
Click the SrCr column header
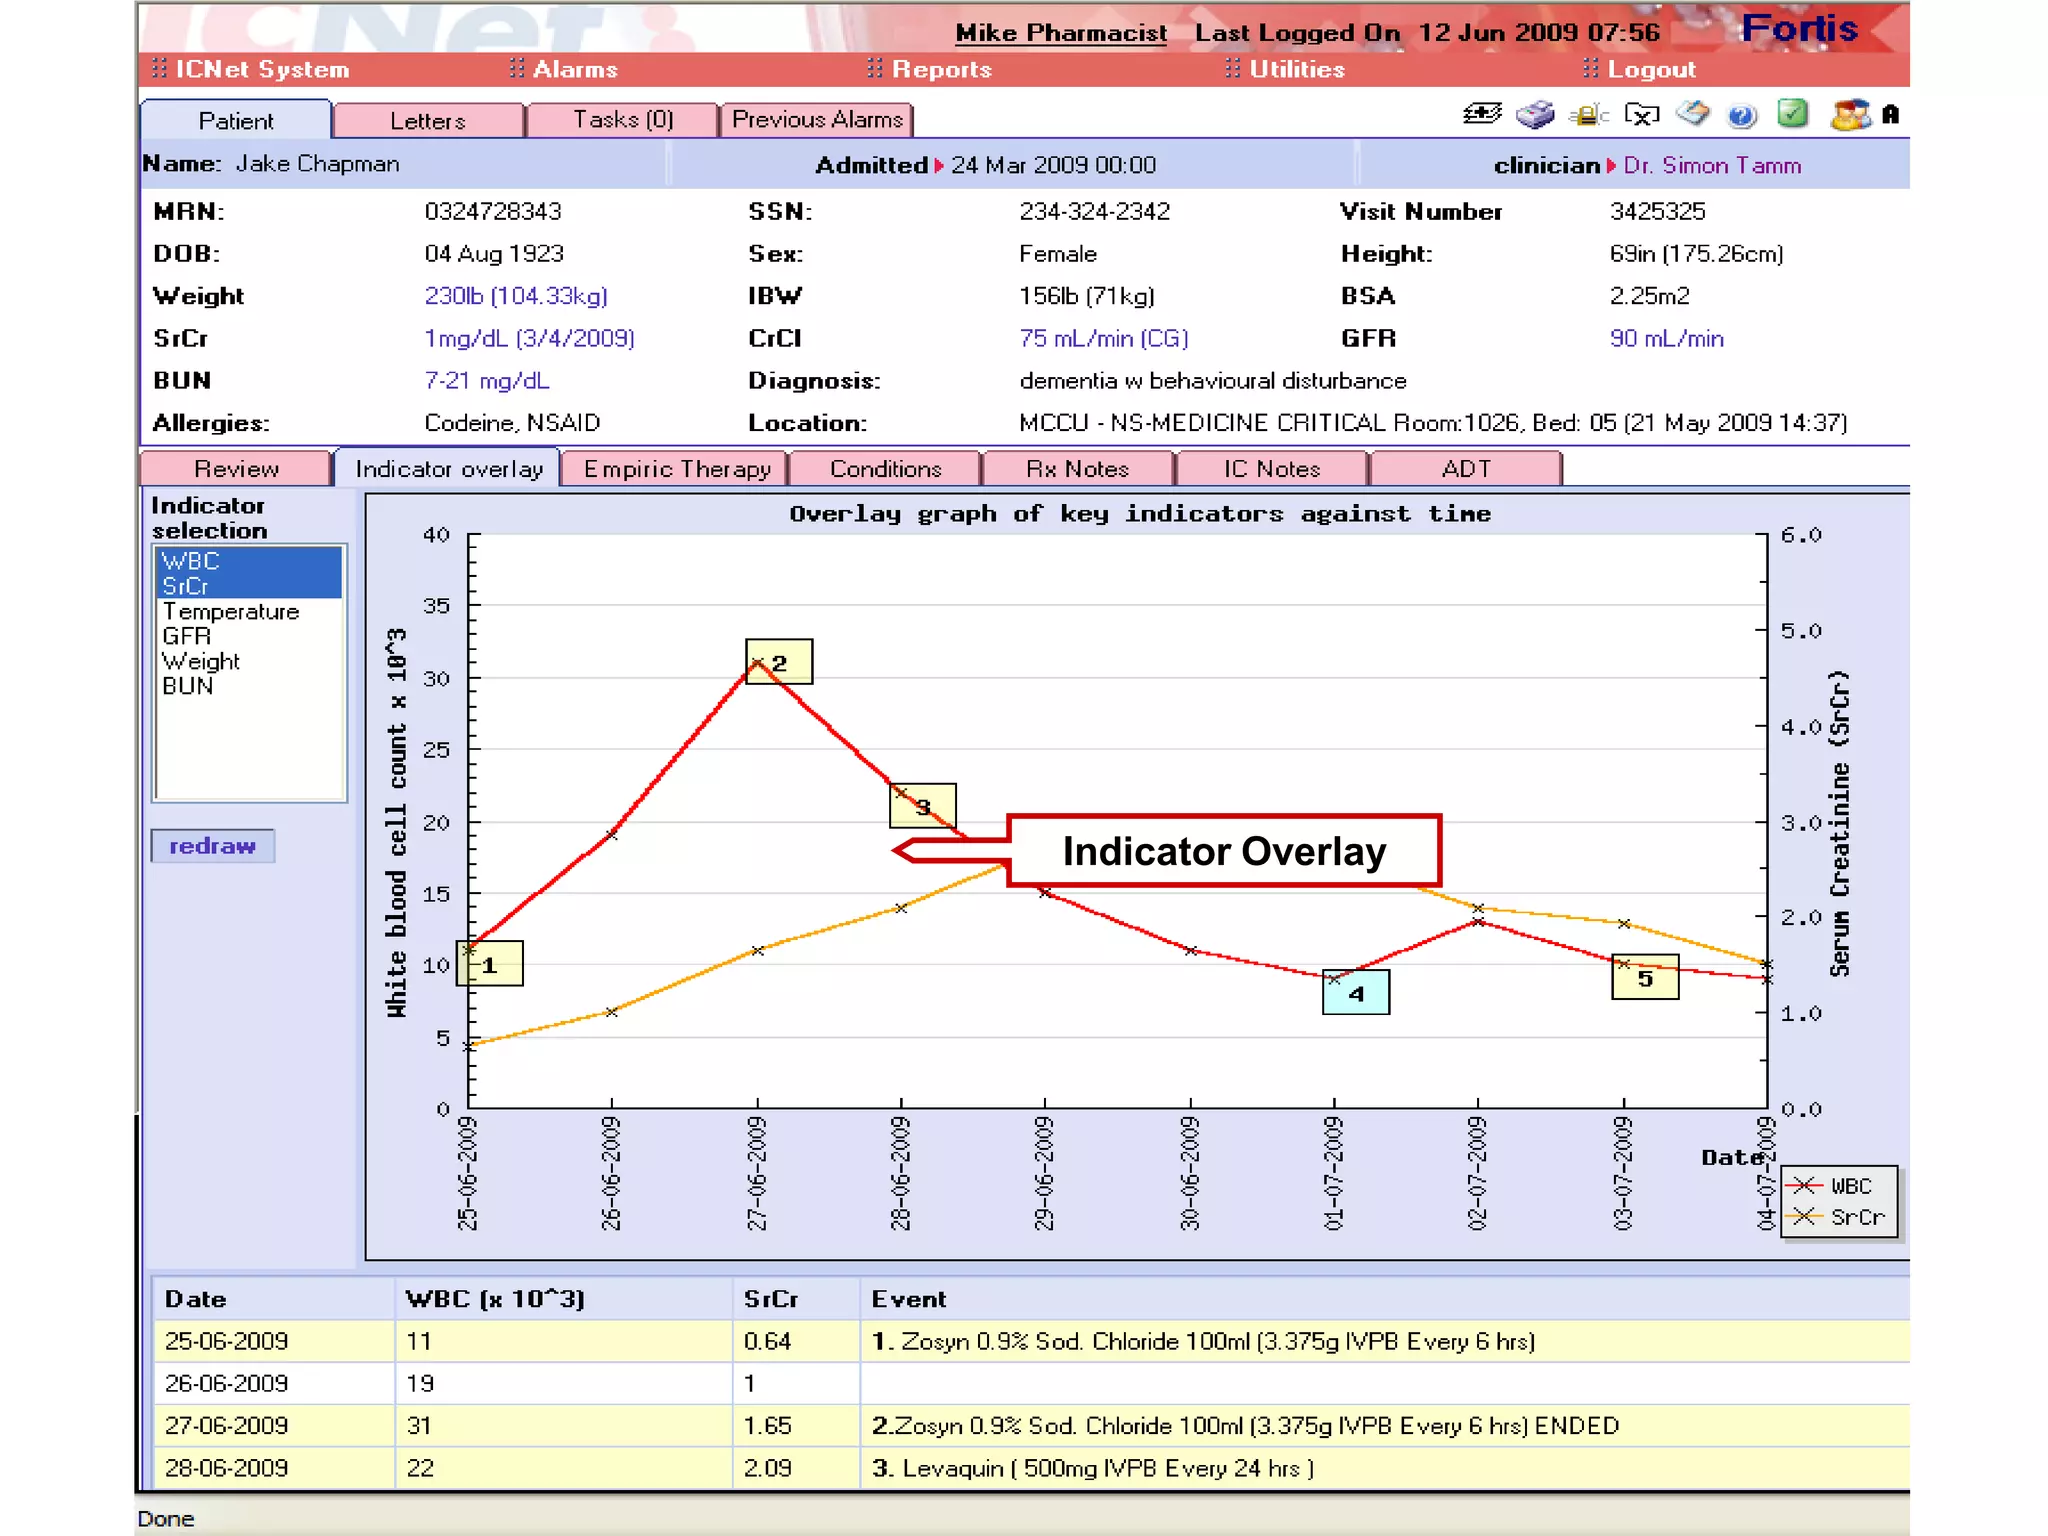click(797, 1299)
